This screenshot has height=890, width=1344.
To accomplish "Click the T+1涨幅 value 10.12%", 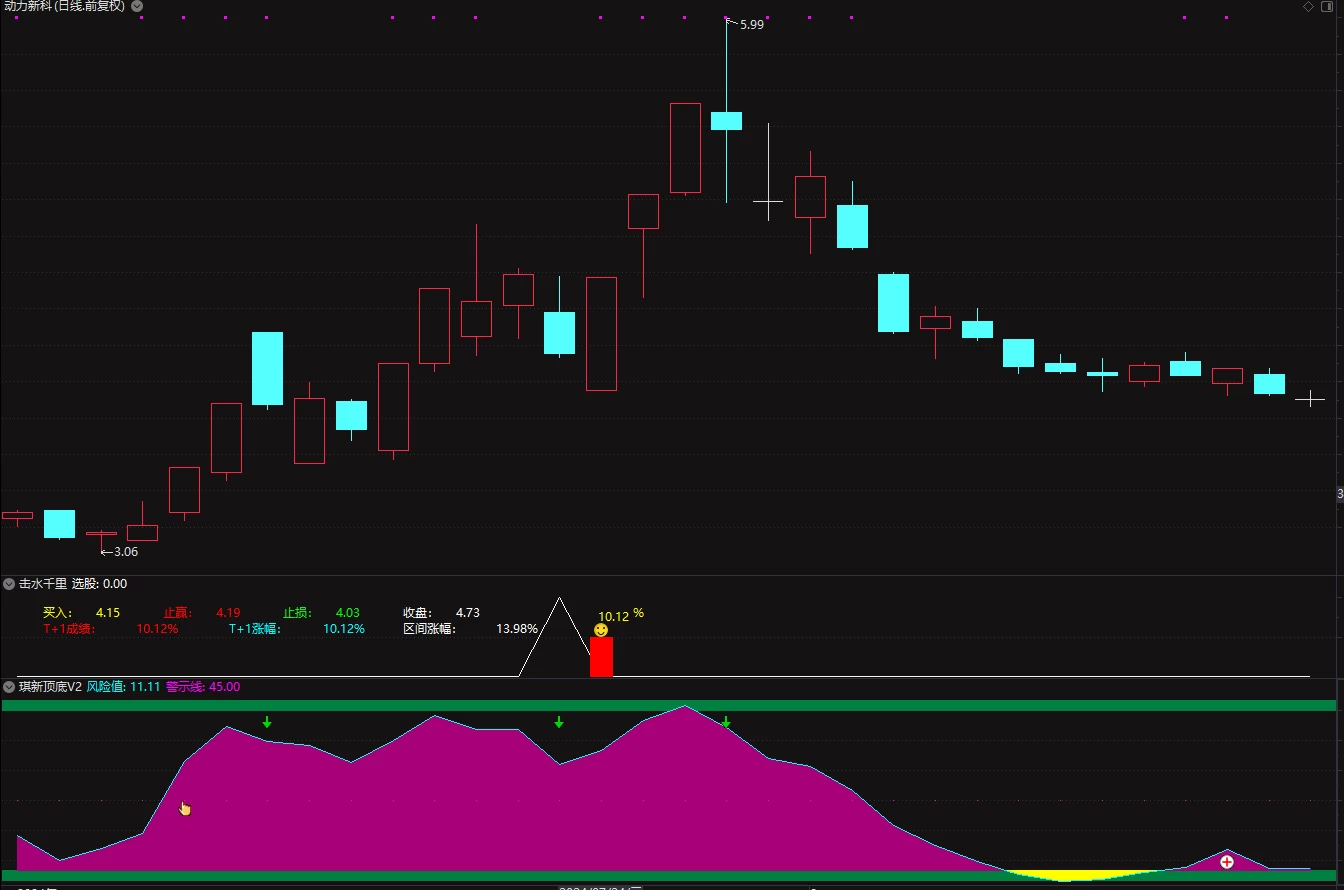I will point(344,628).
